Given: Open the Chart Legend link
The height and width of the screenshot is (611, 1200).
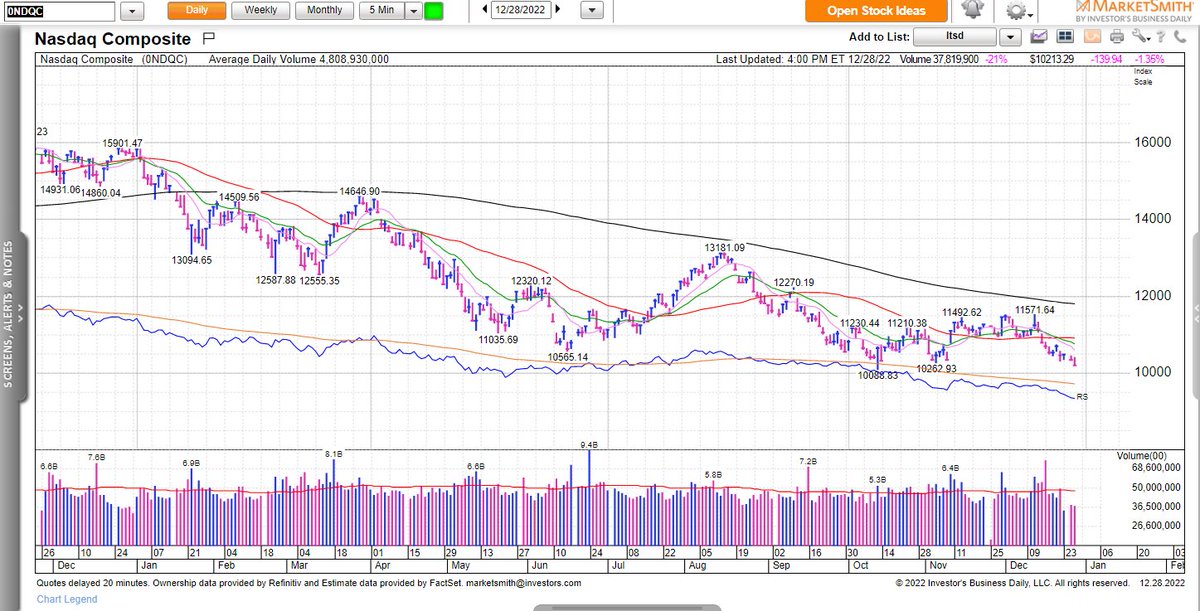Looking at the screenshot, I should [67, 600].
